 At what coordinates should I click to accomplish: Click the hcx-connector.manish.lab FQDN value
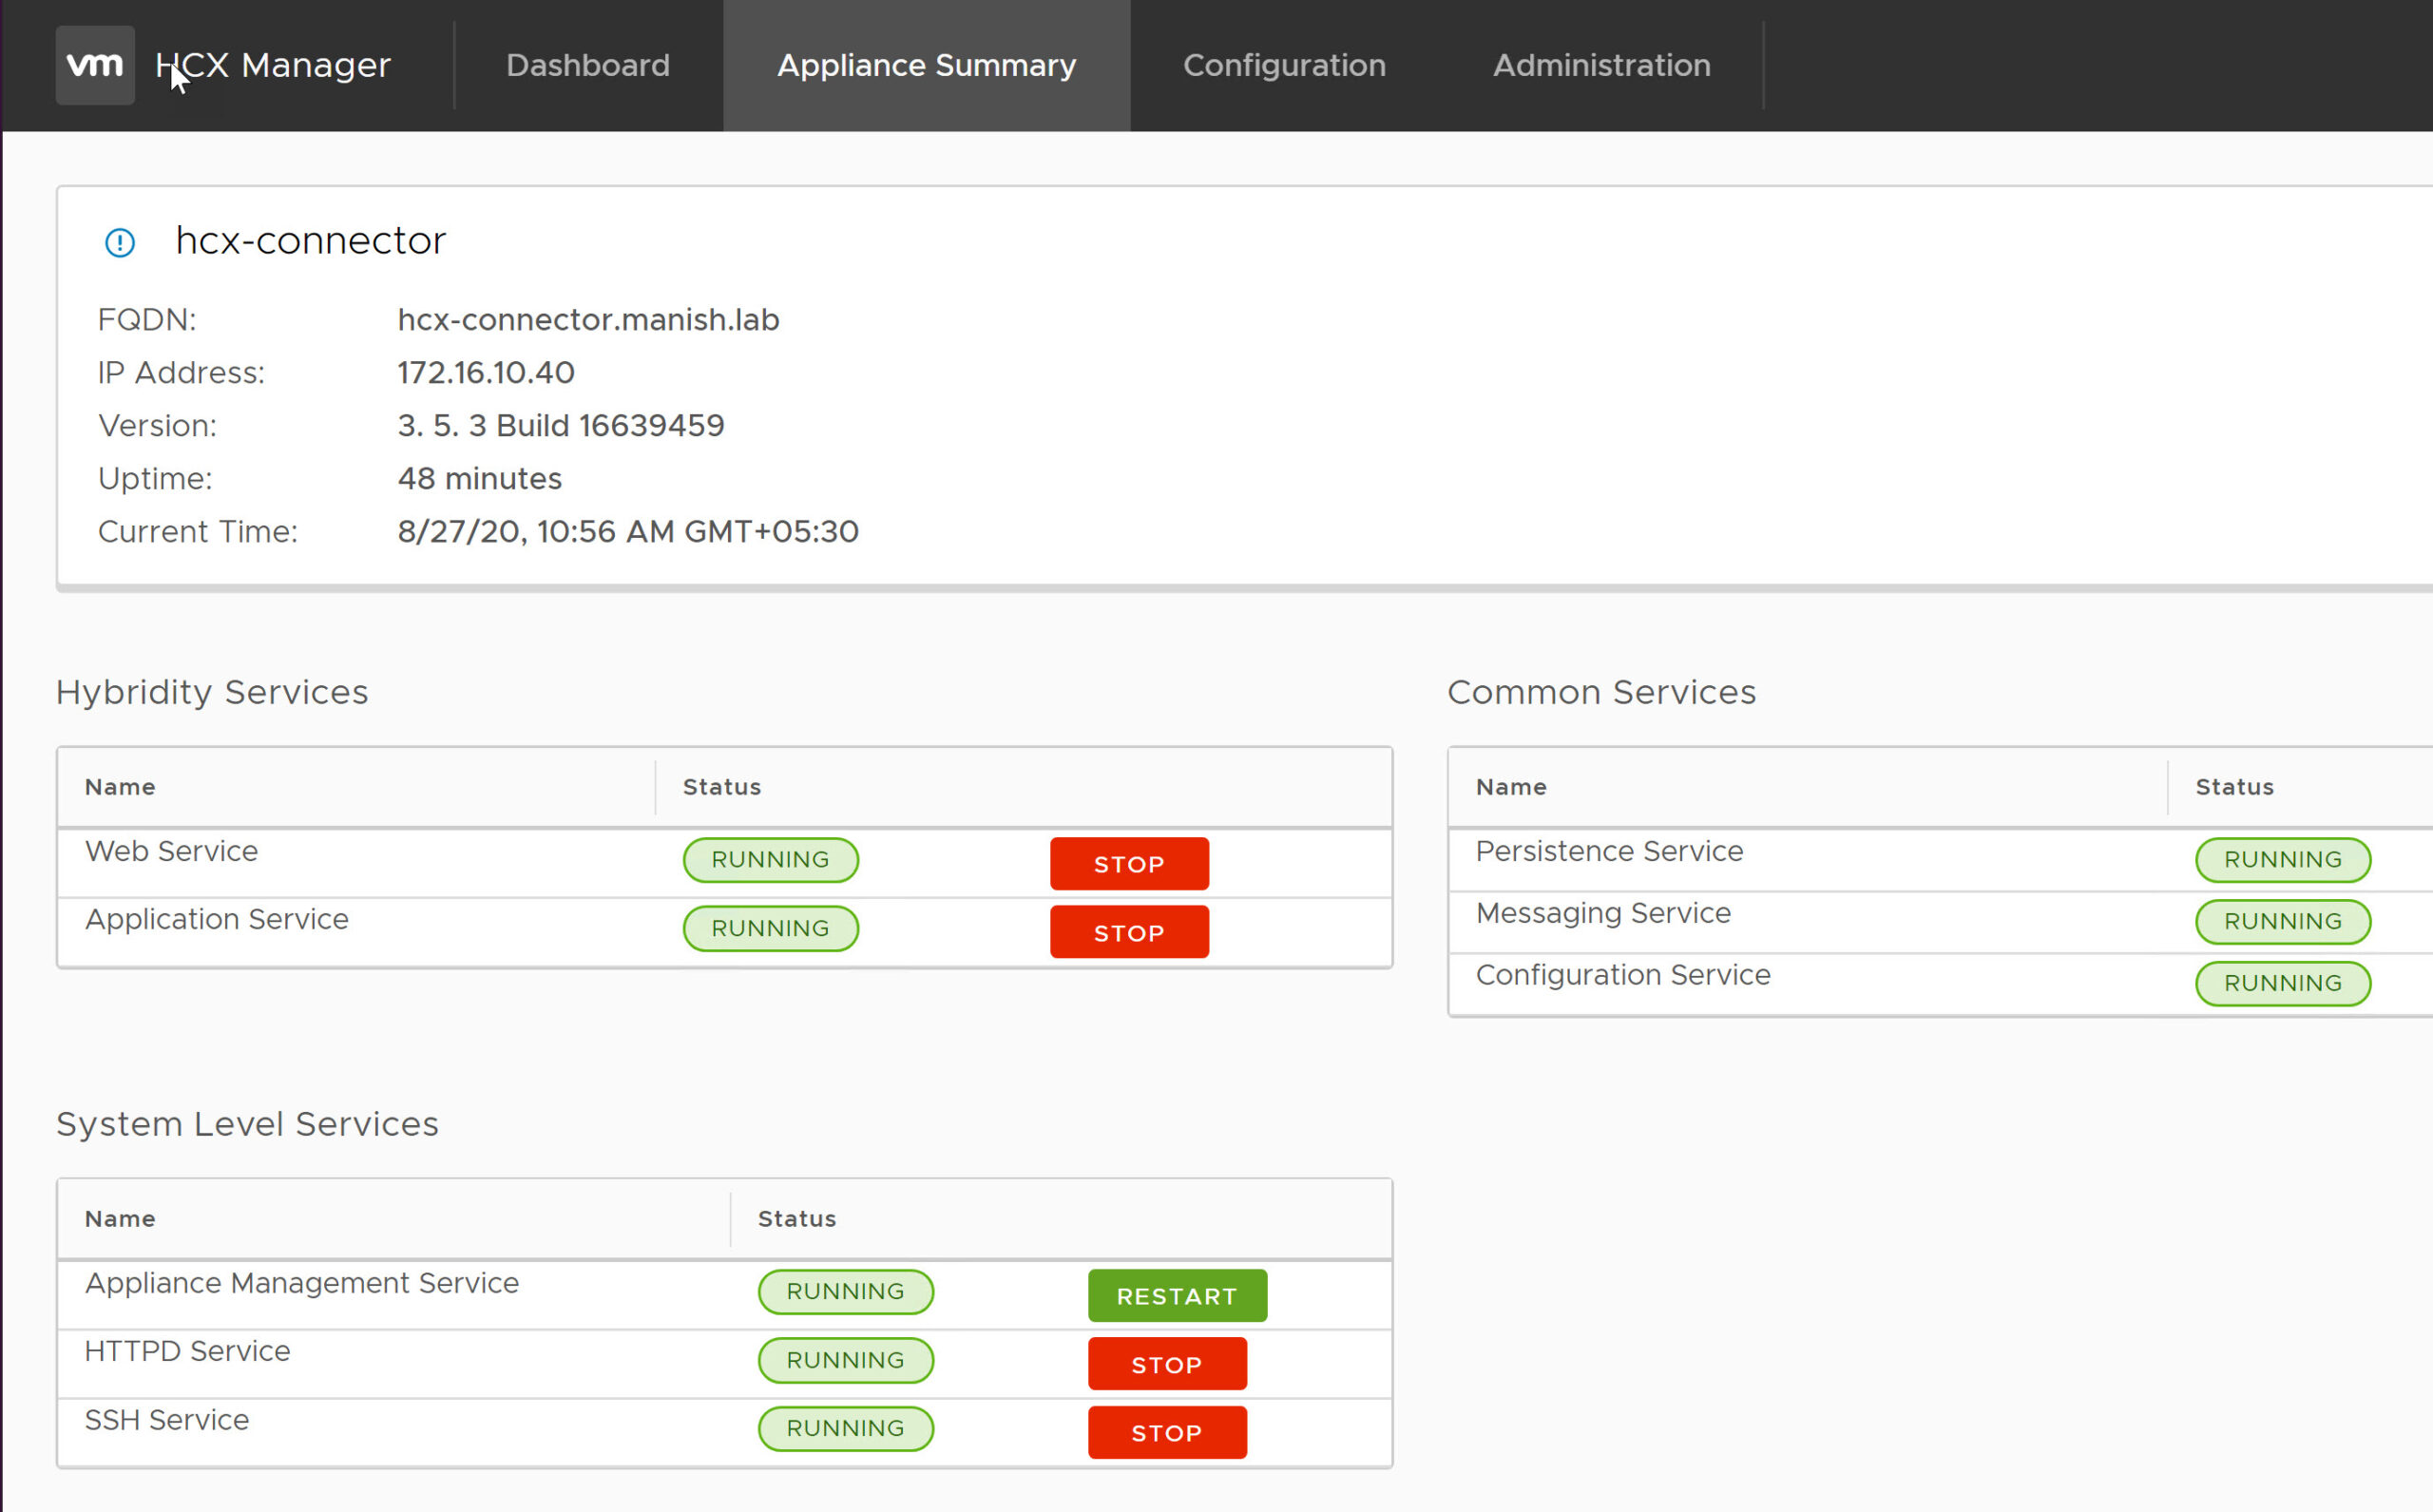coord(588,320)
